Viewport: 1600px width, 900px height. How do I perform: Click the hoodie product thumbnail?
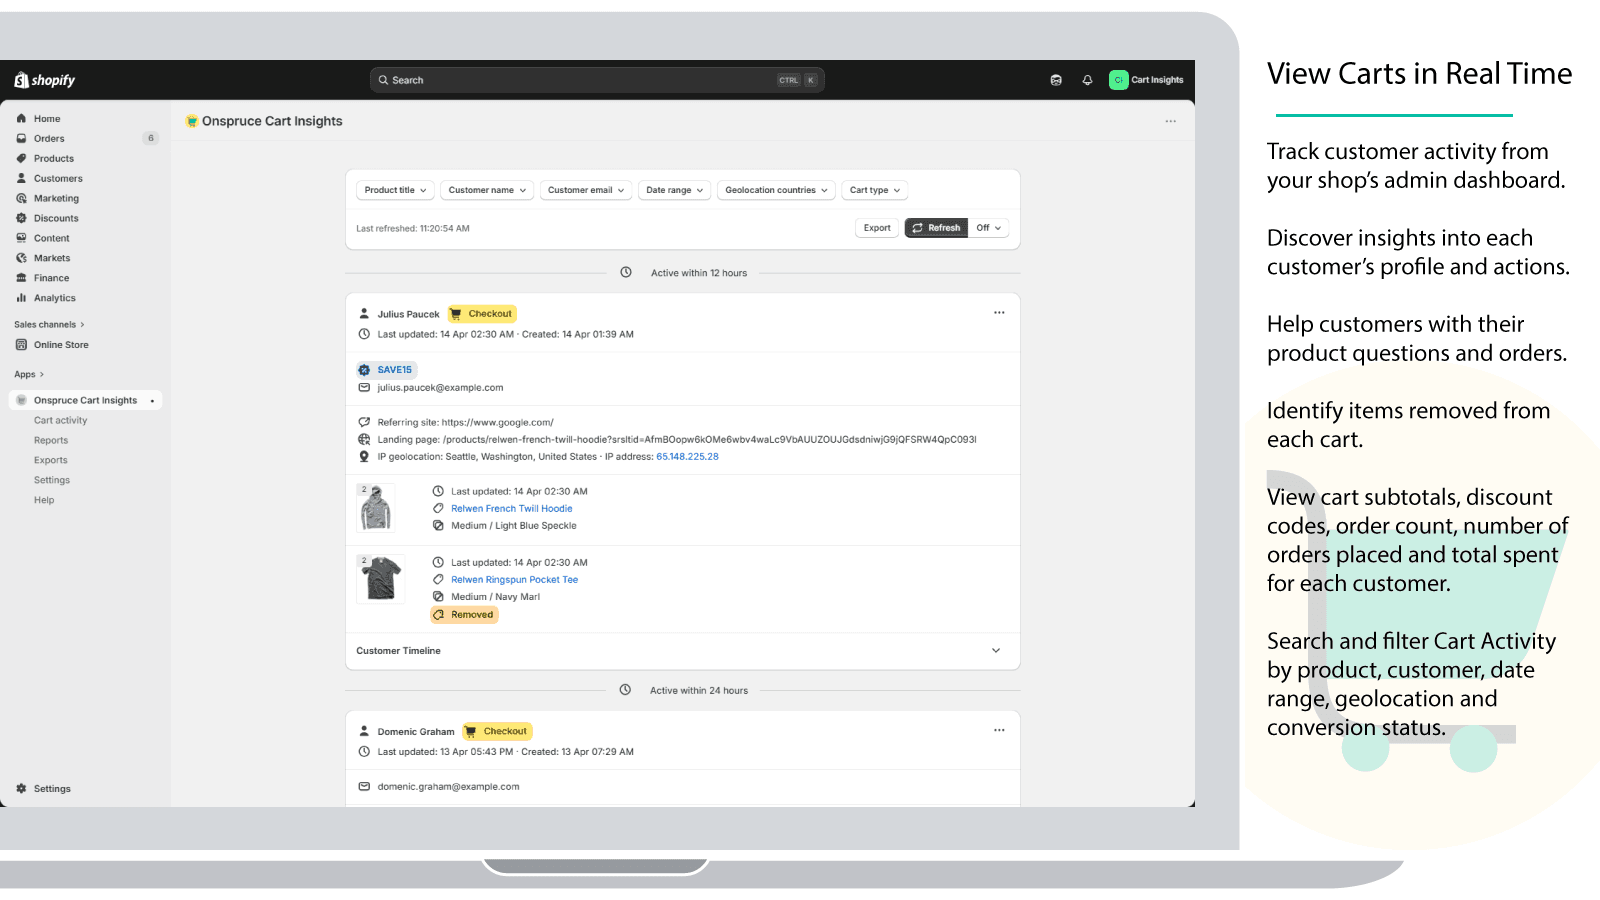point(376,508)
